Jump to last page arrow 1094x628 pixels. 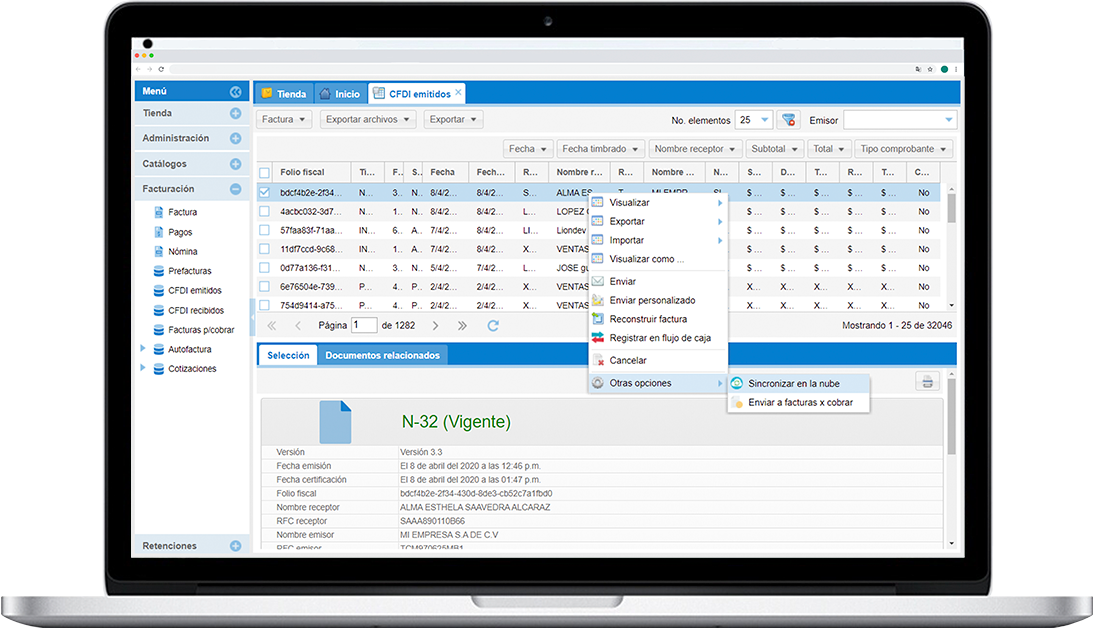click(x=462, y=326)
